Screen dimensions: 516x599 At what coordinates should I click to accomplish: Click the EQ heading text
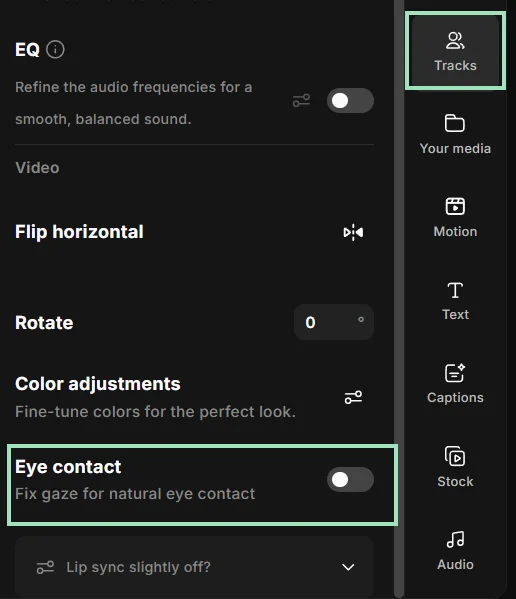27,49
